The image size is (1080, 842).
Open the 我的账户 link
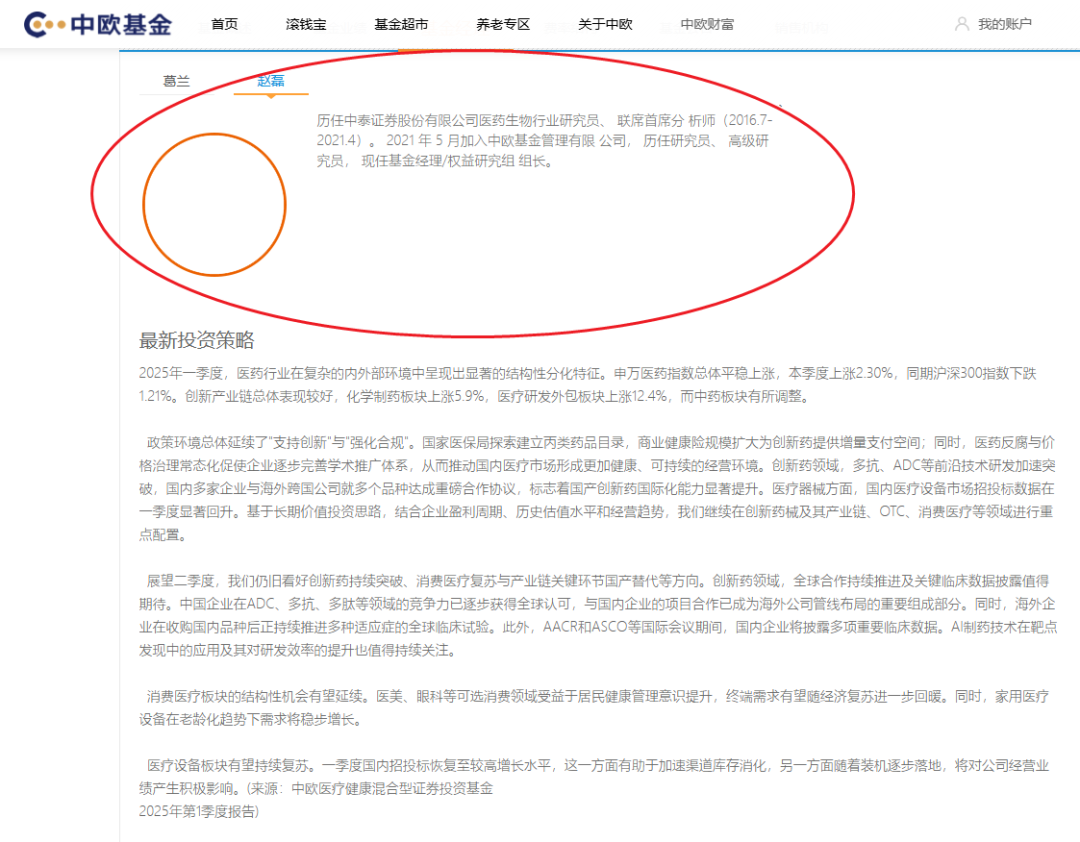[x=1005, y=24]
